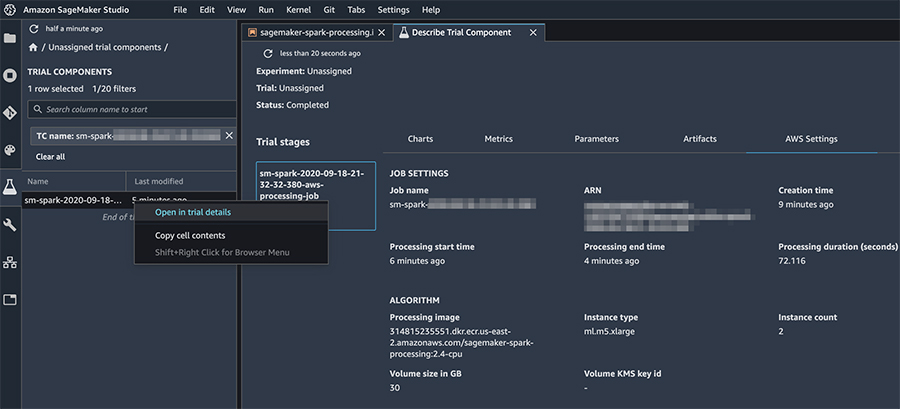Click the Unassigned trial components breadcrumb link
Viewport: 900px width, 409px height.
pos(104,47)
